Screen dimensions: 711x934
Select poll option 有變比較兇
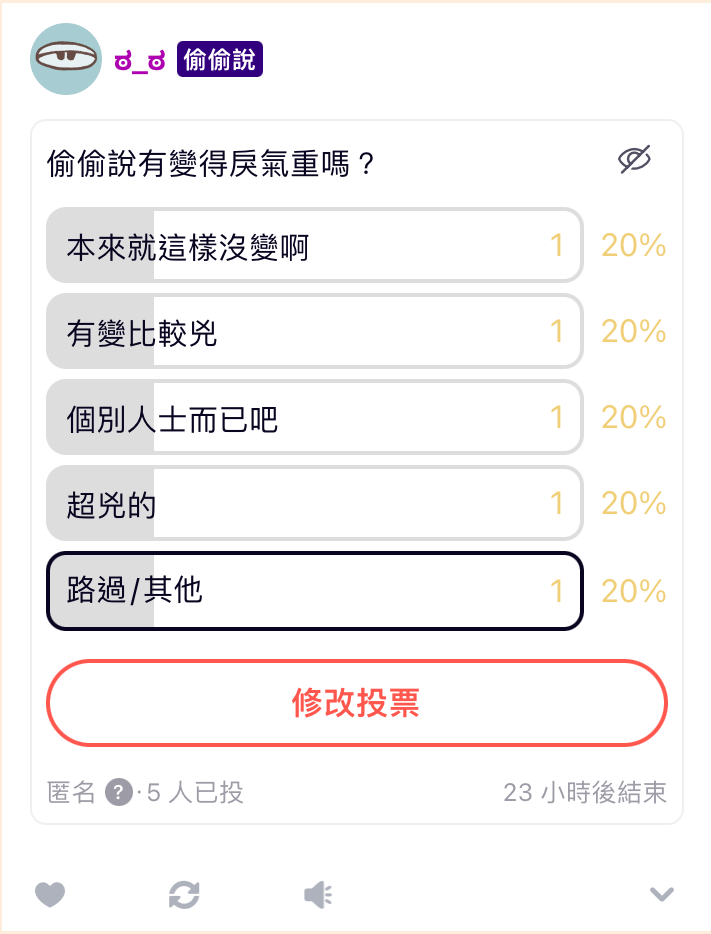pos(314,331)
